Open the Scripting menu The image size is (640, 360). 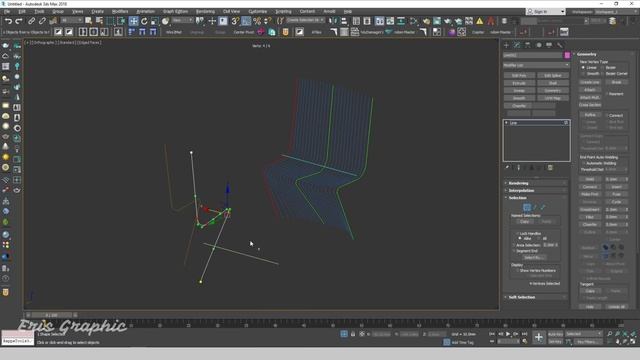point(283,11)
